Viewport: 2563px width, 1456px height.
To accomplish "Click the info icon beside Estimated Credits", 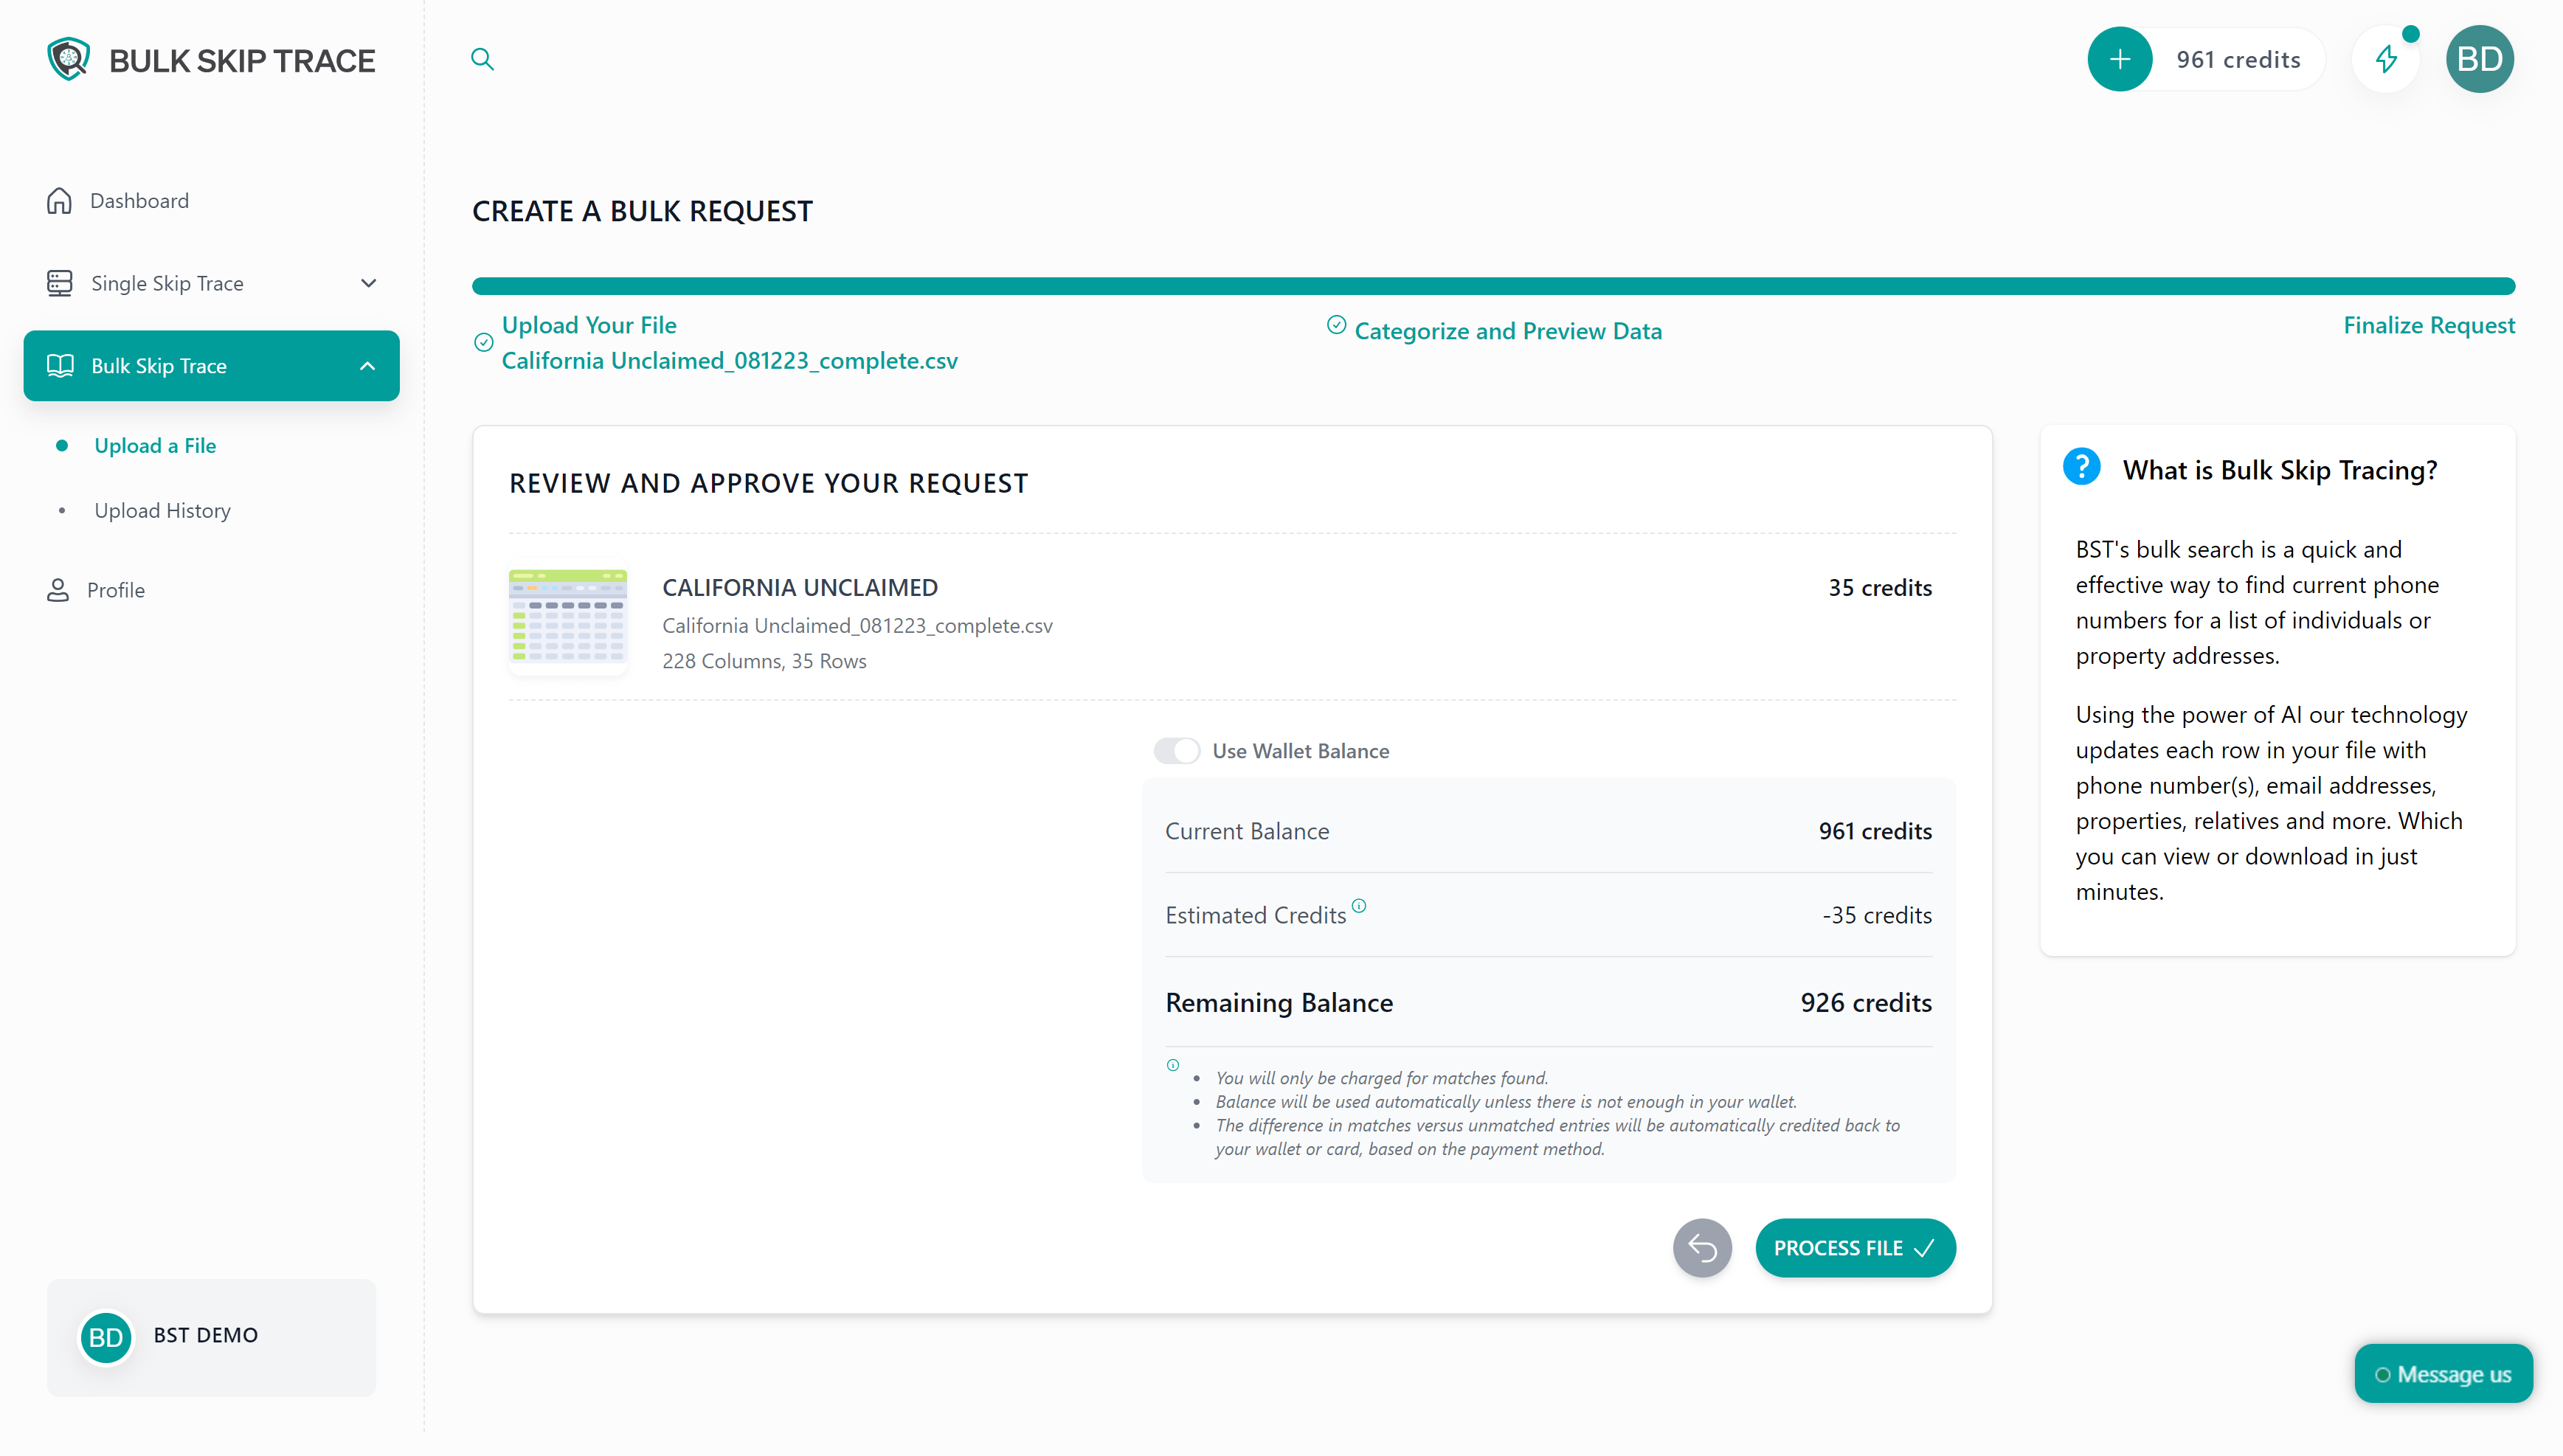I will pos(1360,906).
